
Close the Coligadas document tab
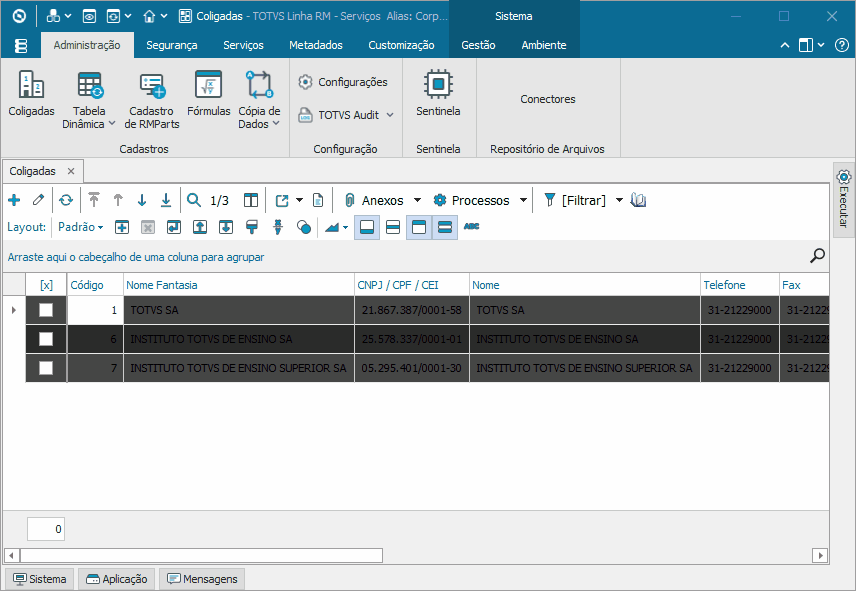tap(71, 171)
